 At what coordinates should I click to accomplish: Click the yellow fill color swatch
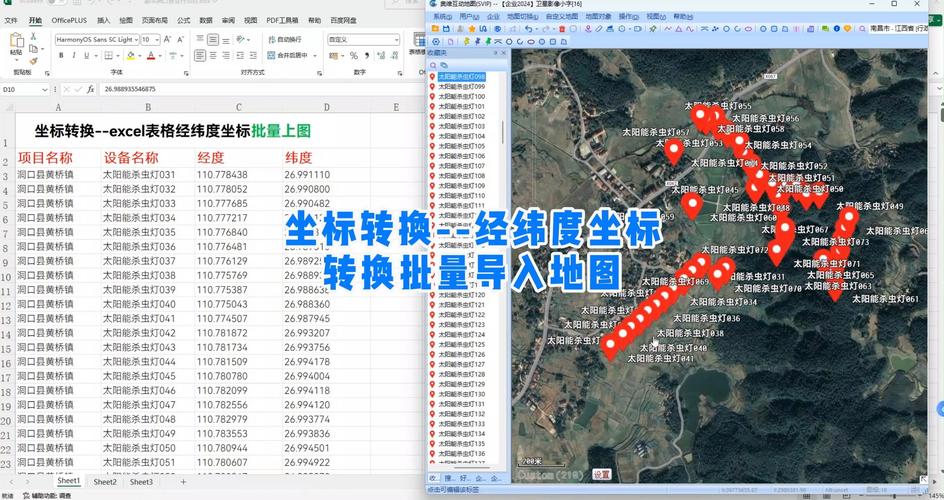[131, 55]
